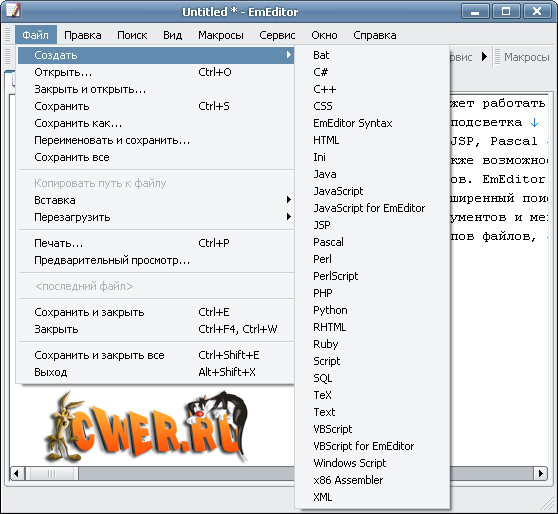Choose Сохранить как... entry
Viewport: 558px width, 514px height.
tap(156, 123)
